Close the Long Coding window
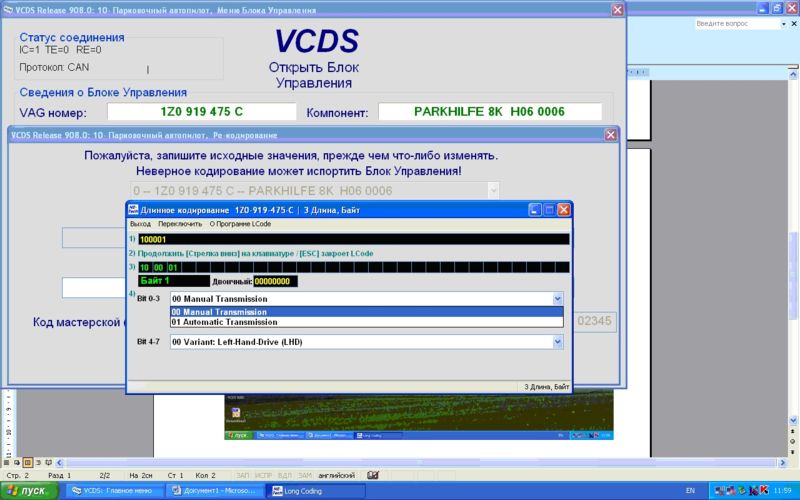800x500 pixels. point(563,210)
